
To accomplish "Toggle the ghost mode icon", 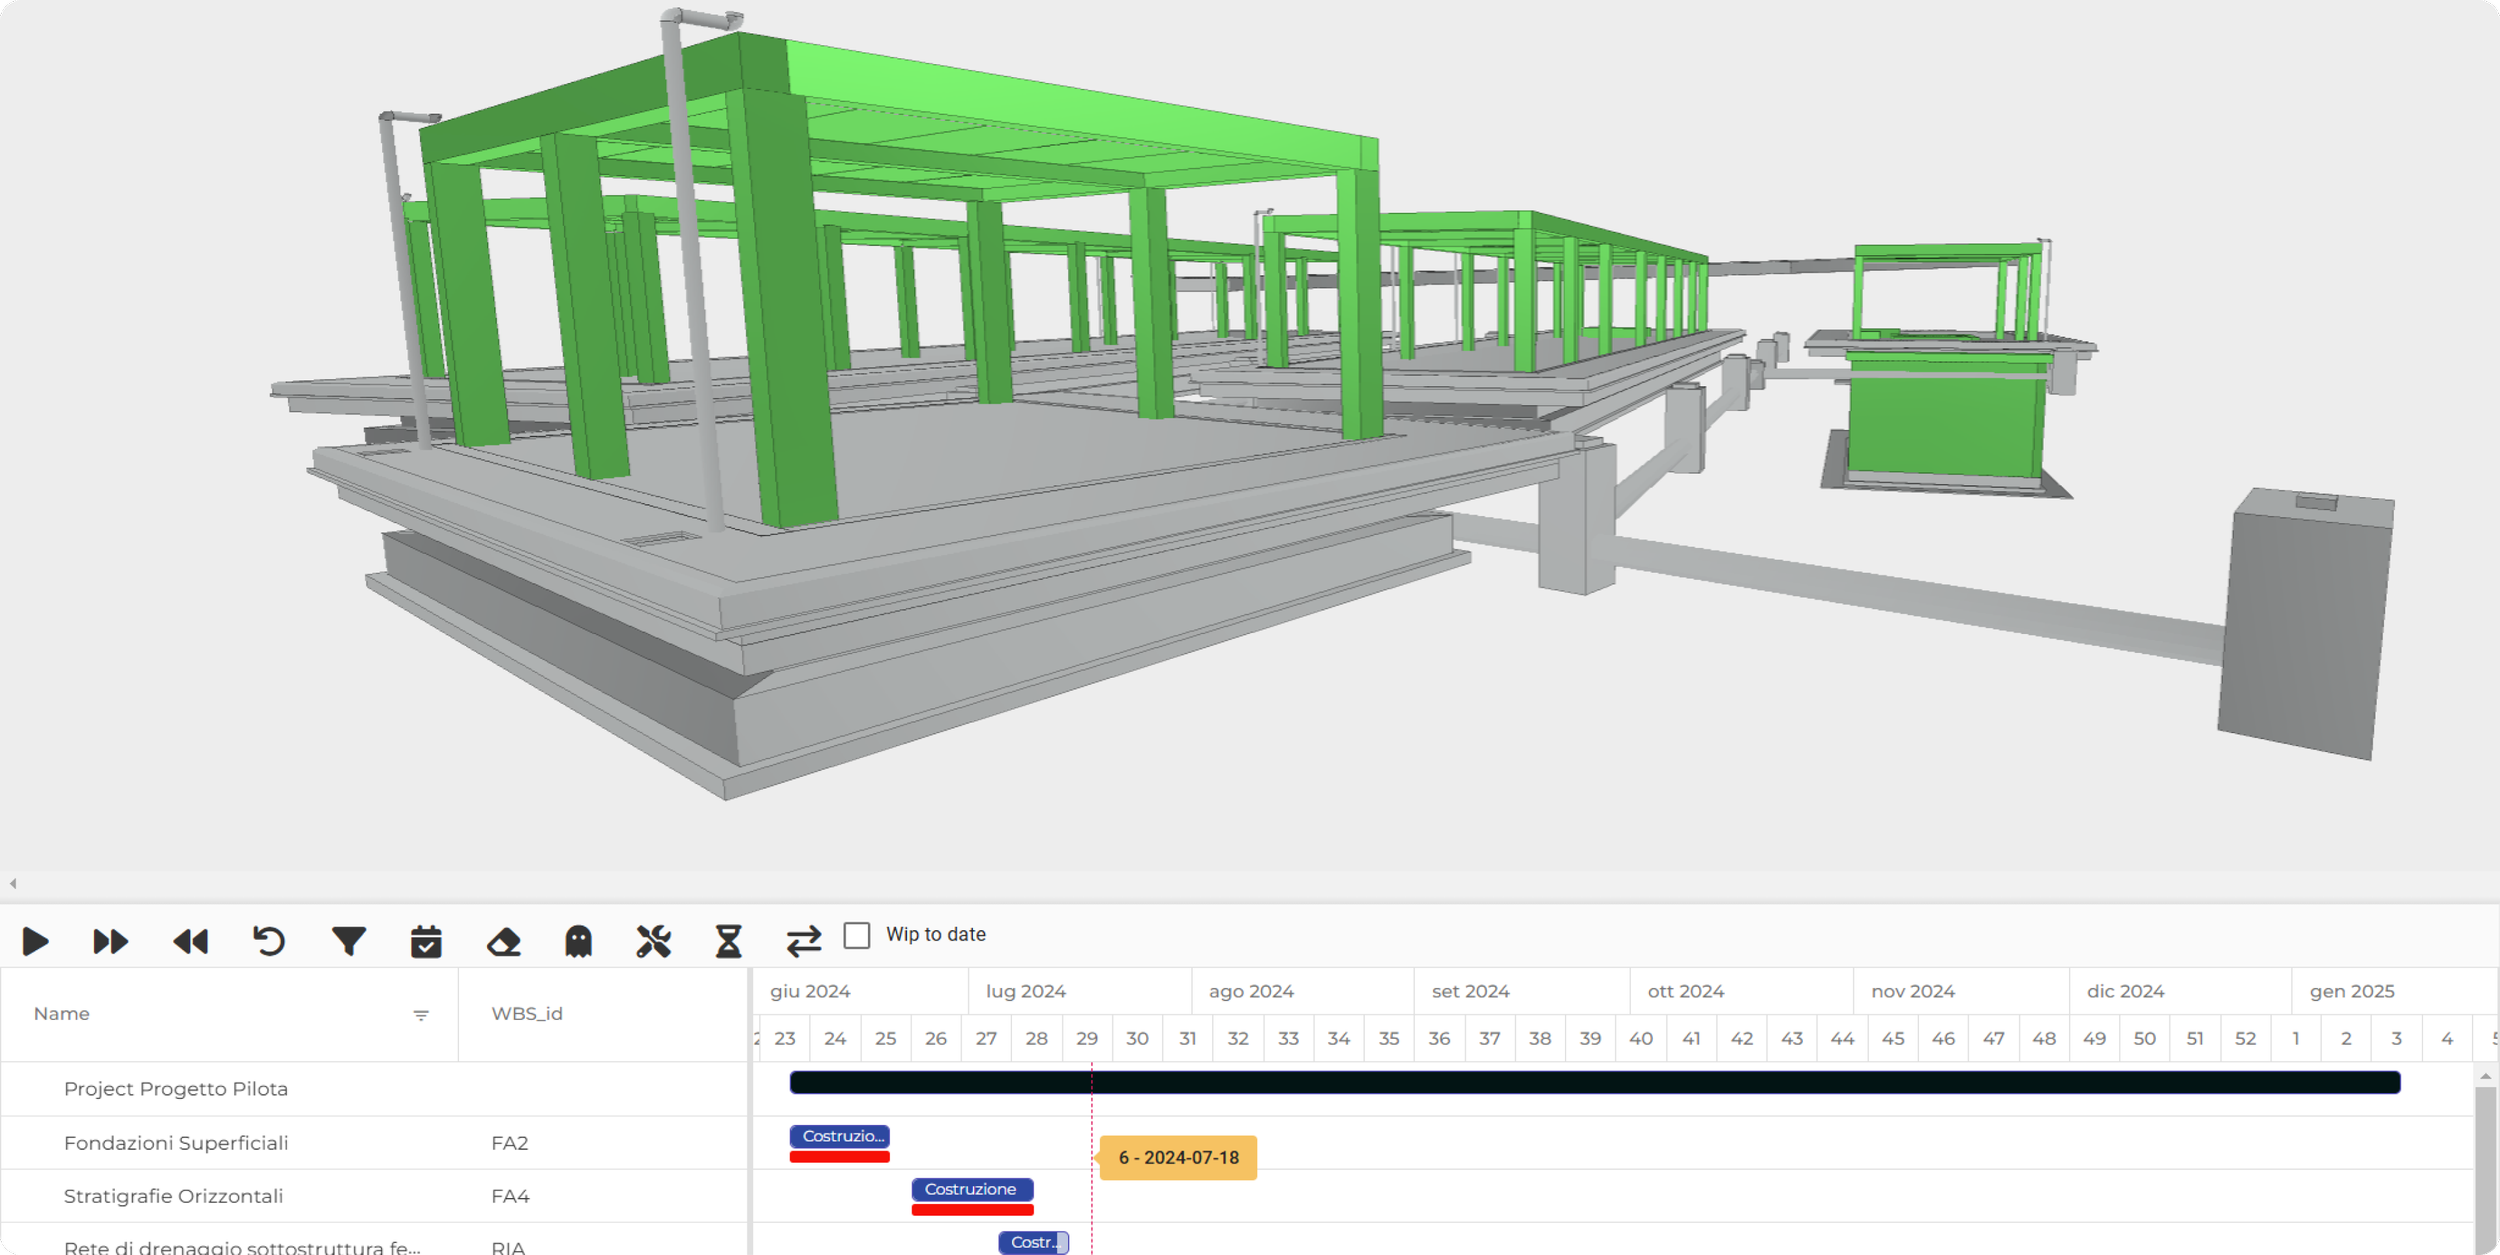I will click(x=579, y=941).
